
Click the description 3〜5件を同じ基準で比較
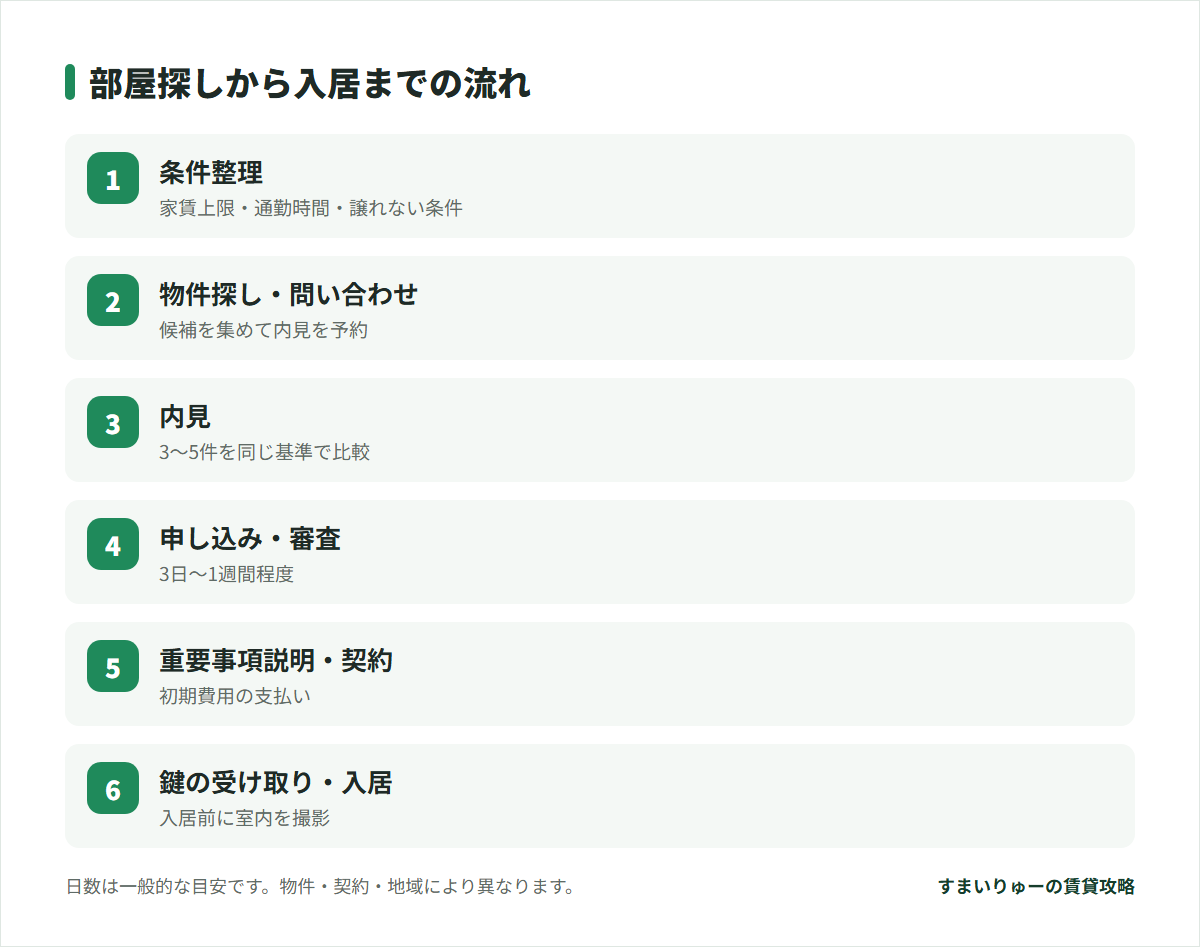(x=265, y=452)
